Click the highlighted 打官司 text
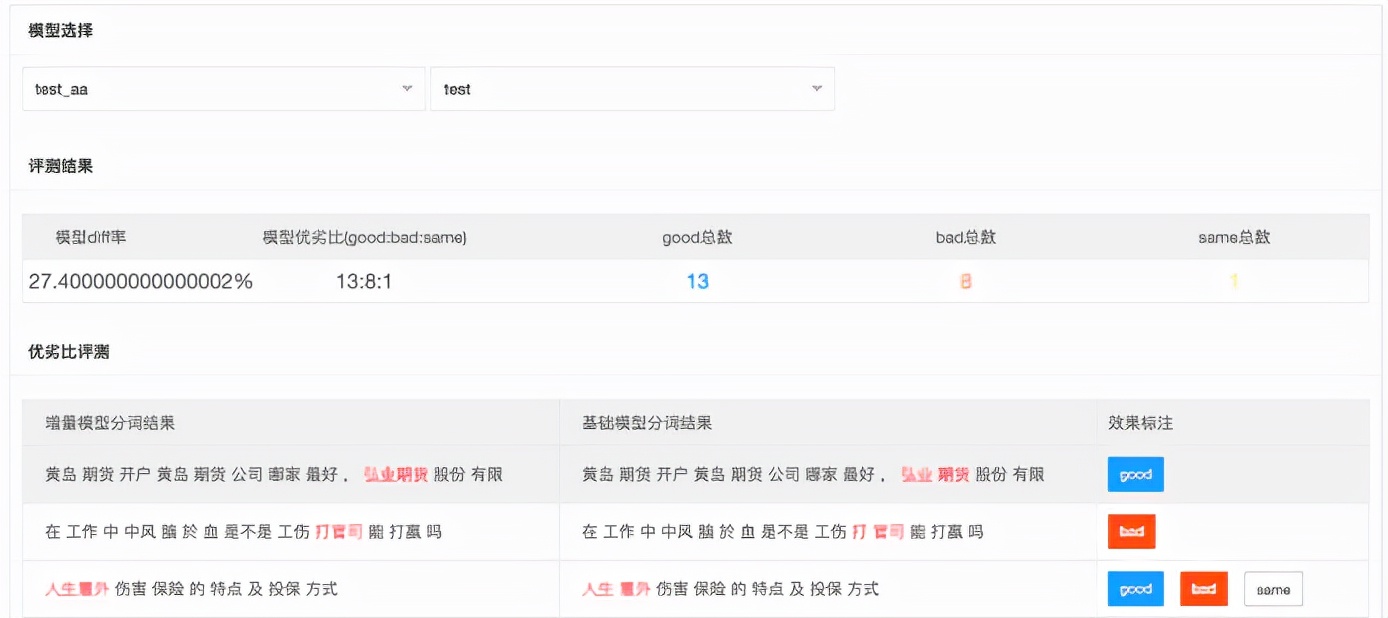The width and height of the screenshot is (1388, 618). (x=341, y=532)
